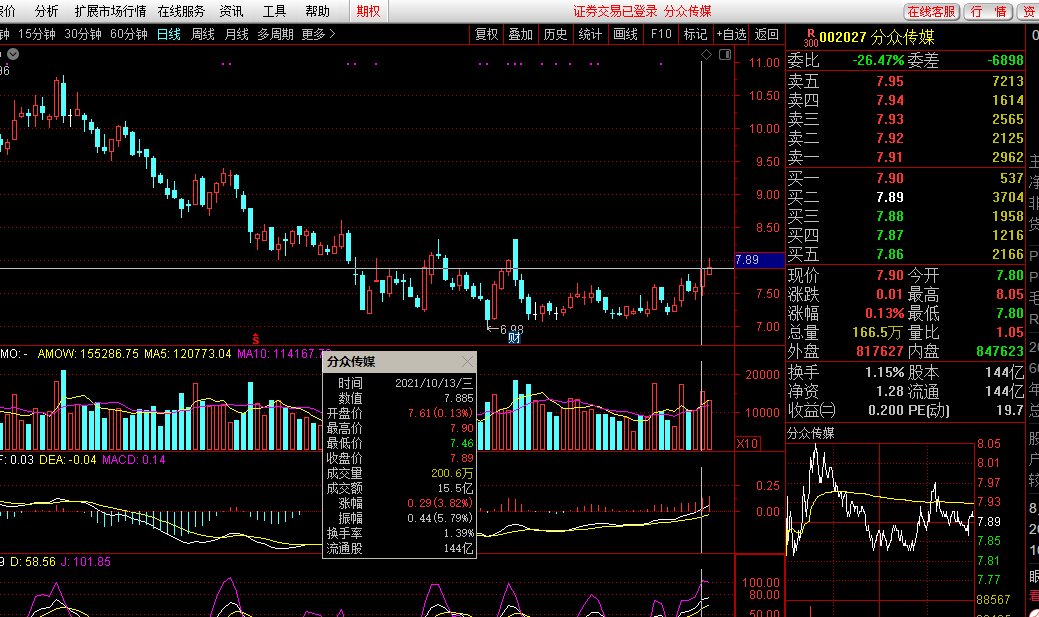Click the 卖四 price 7.94
Viewport: 1039px width, 617px height.
point(889,101)
